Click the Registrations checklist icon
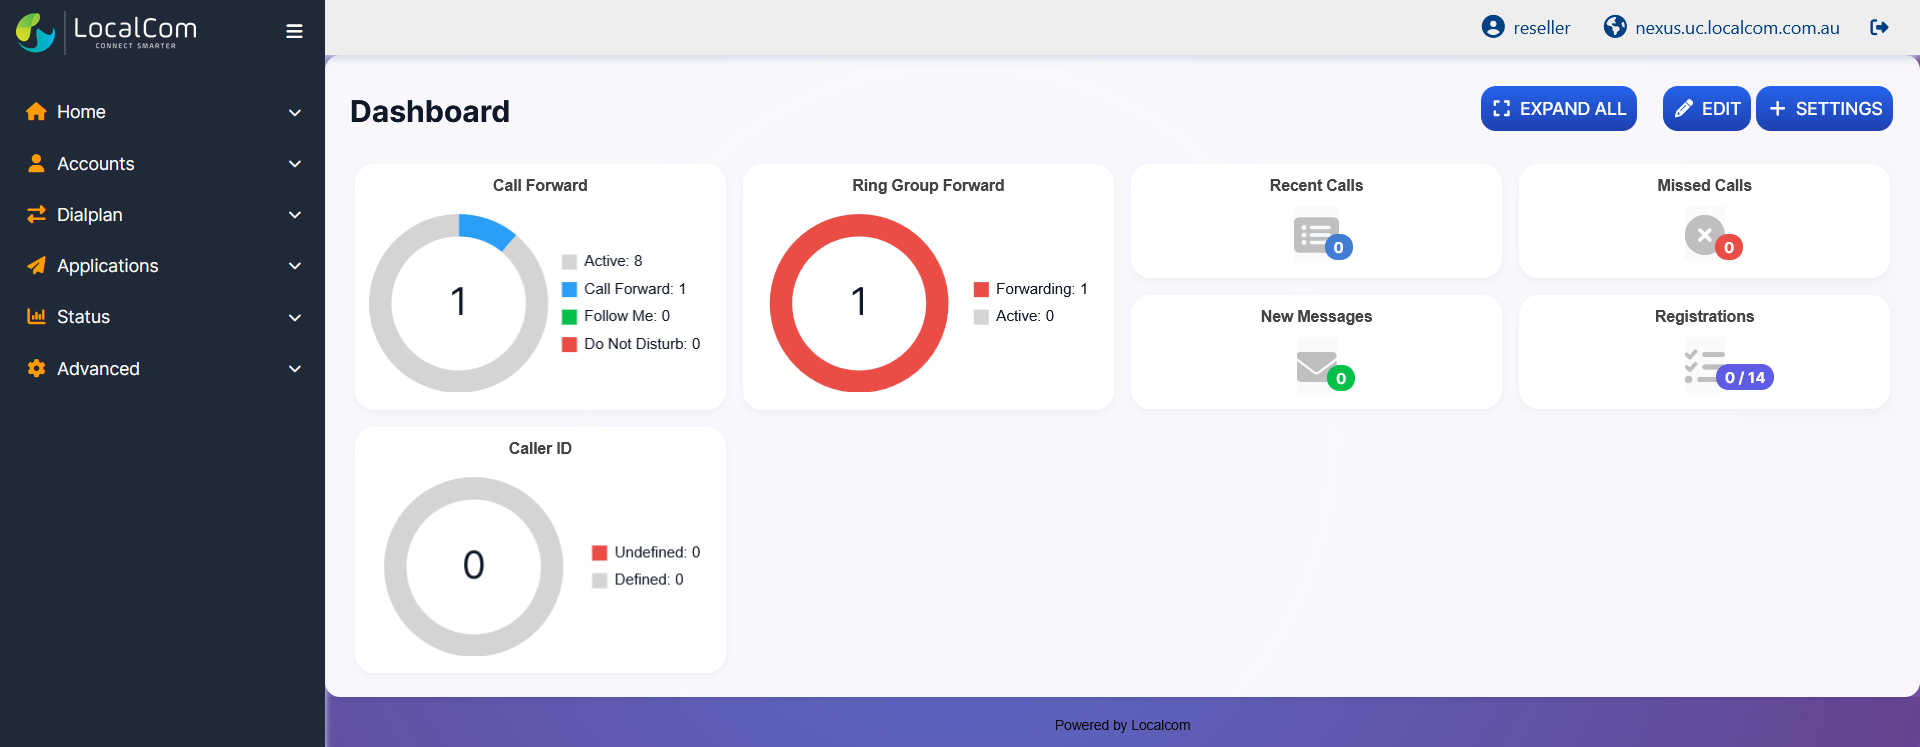The width and height of the screenshot is (1920, 747). (1704, 366)
